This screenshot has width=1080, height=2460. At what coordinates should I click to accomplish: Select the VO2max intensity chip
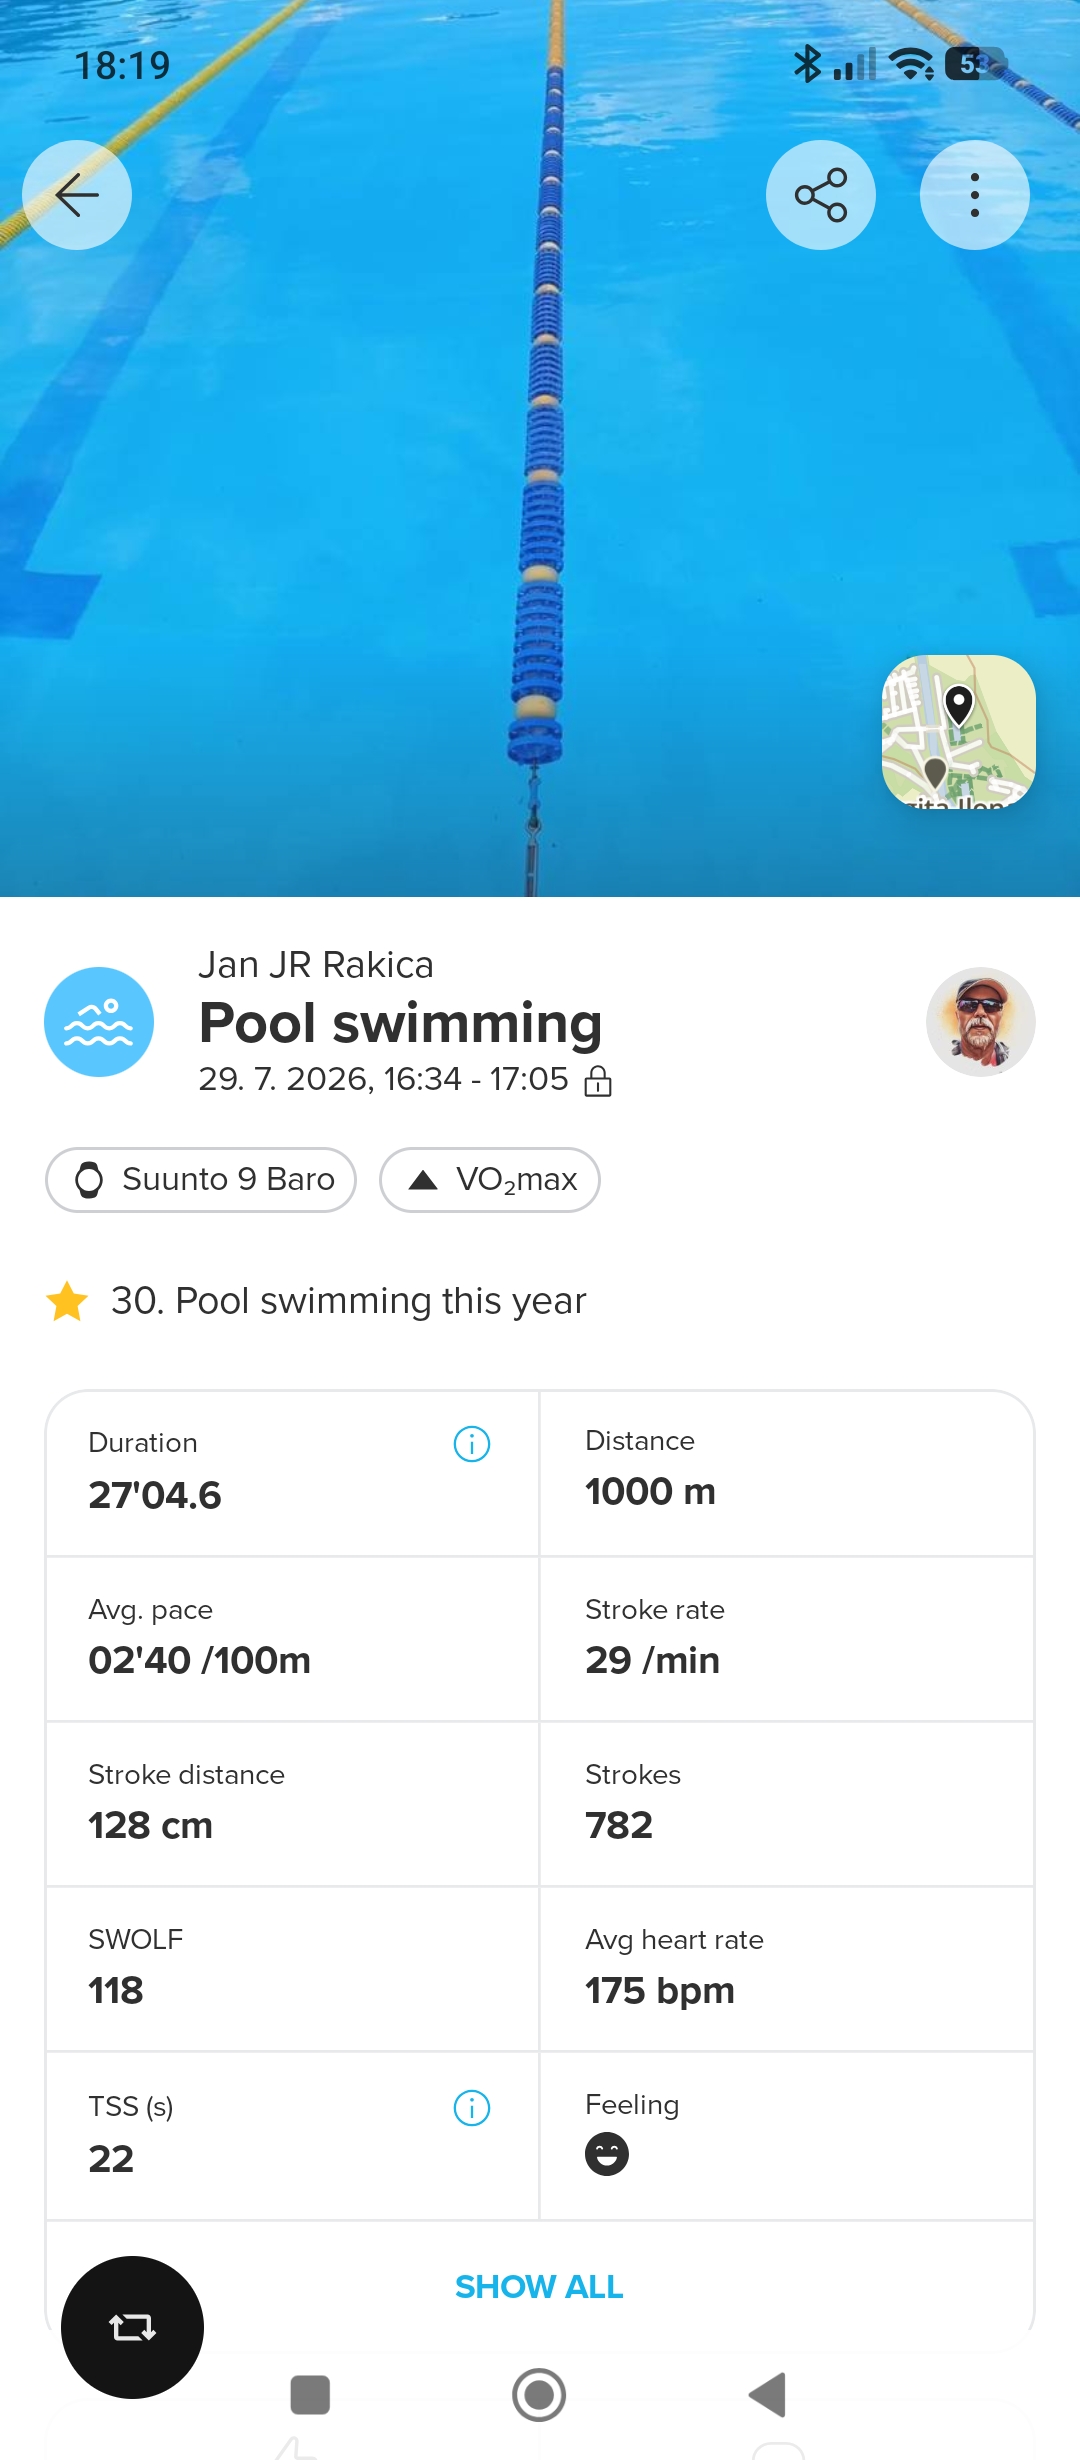click(x=490, y=1180)
